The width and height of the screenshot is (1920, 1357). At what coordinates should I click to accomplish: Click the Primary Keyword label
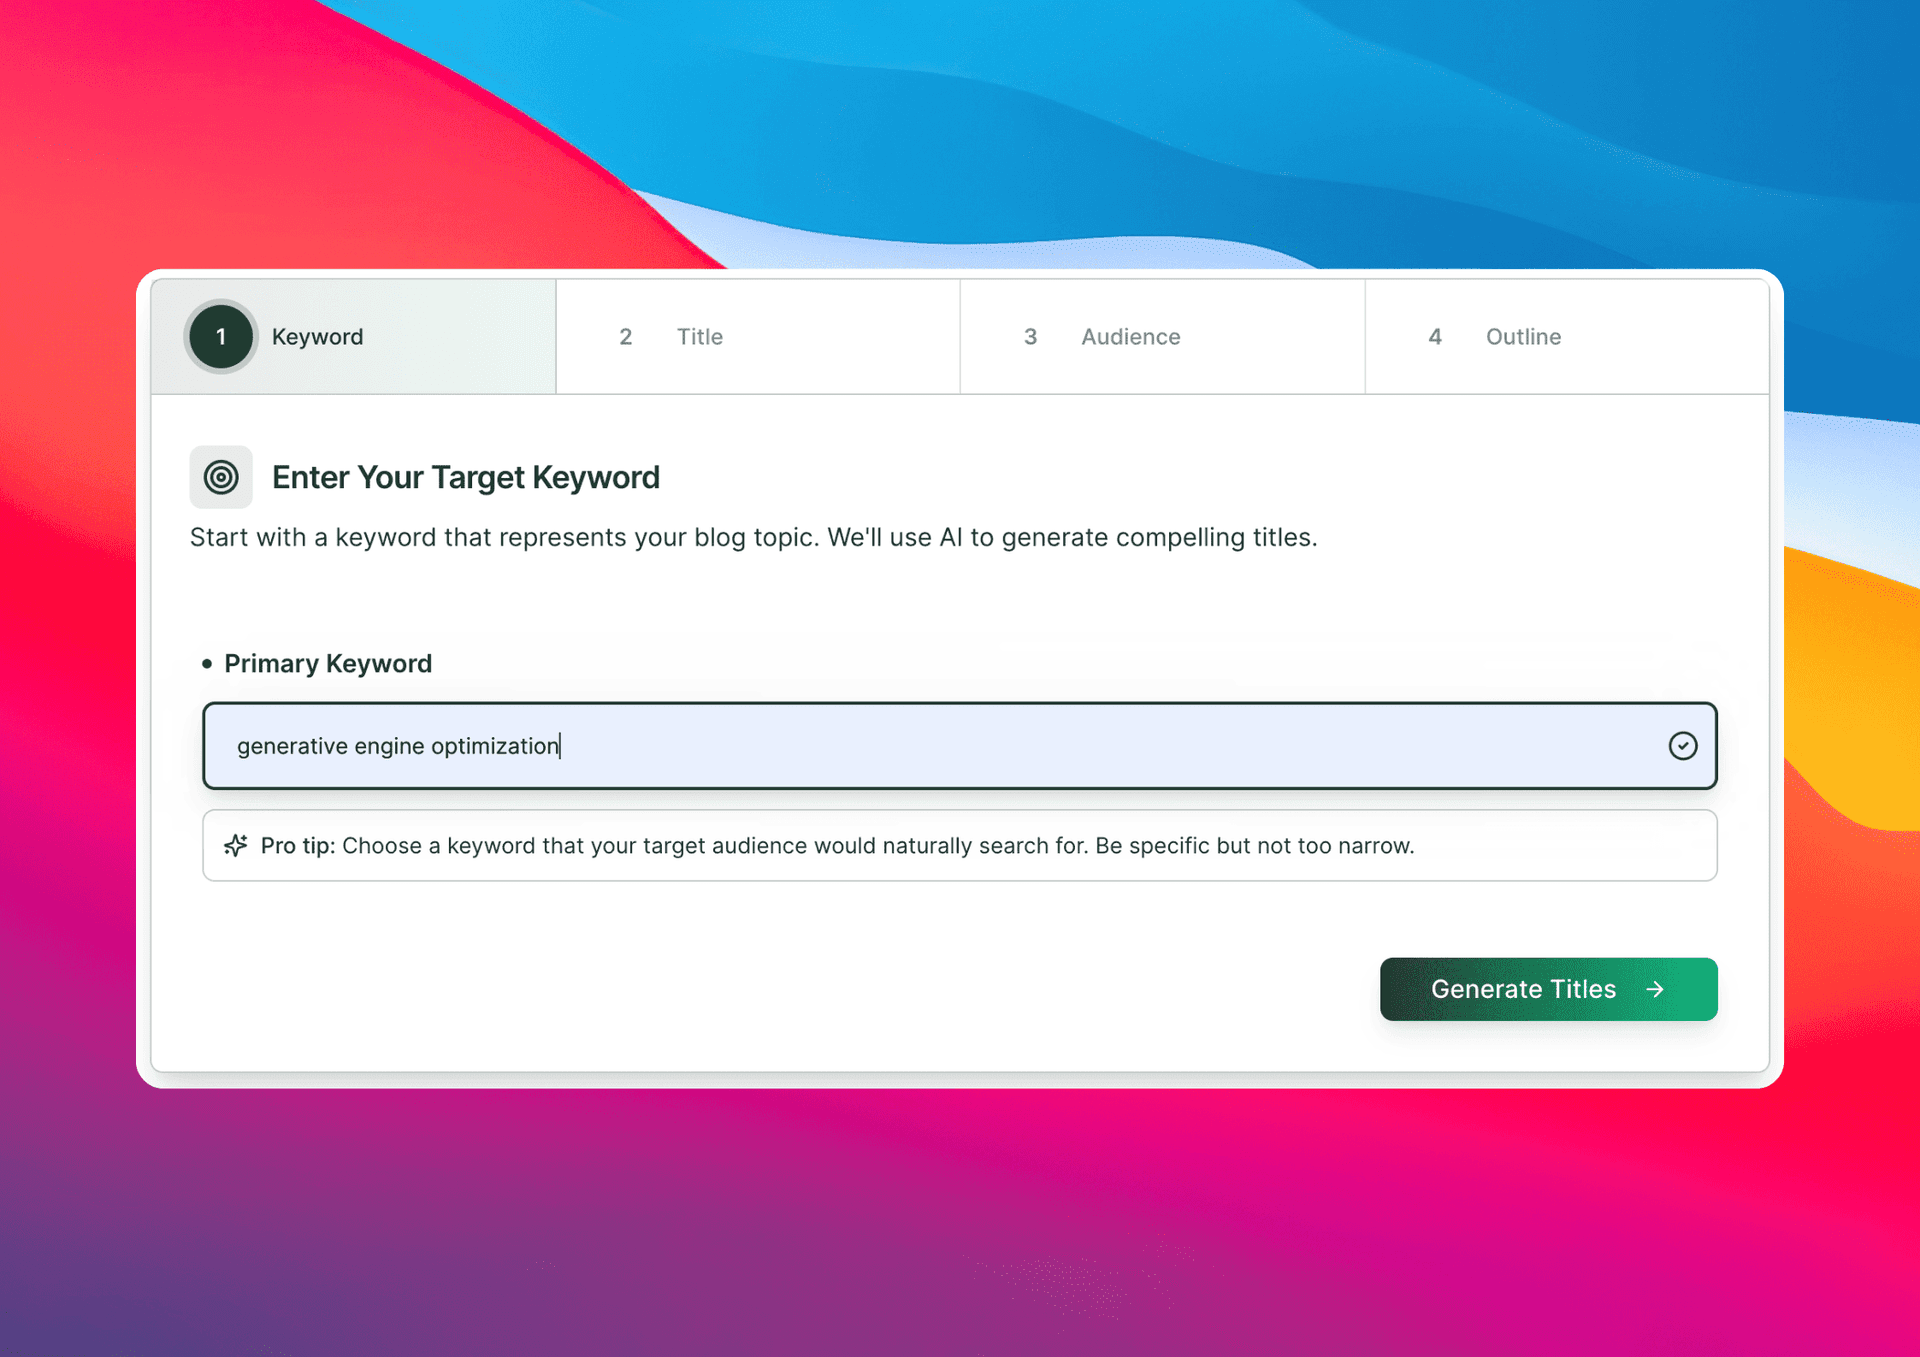coord(328,663)
